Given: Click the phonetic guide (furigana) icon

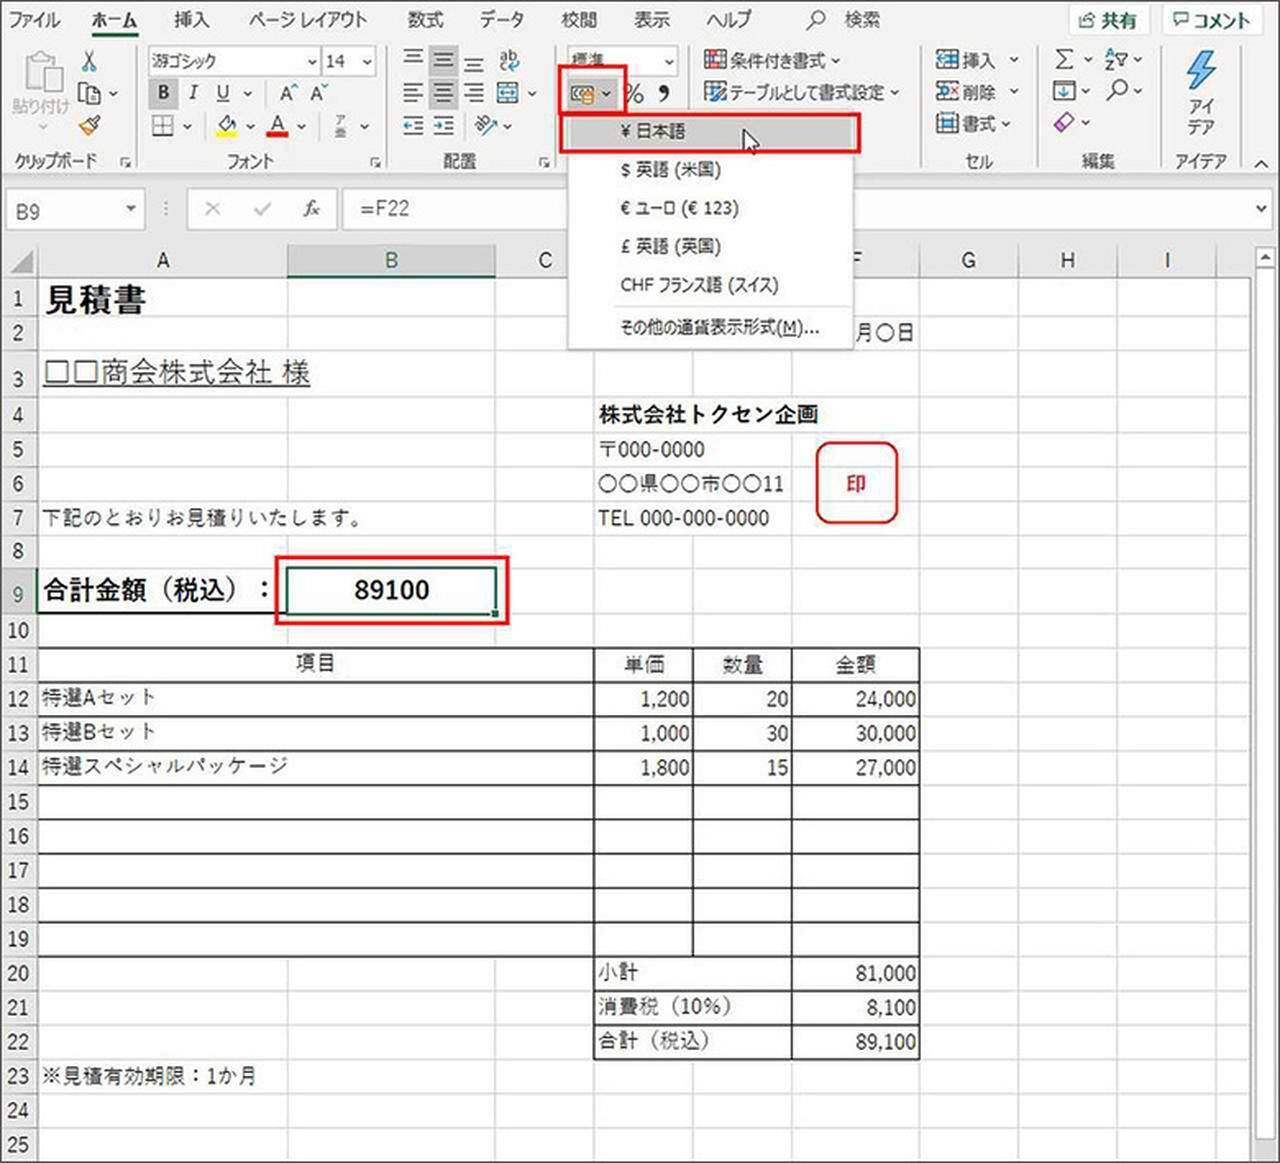Looking at the screenshot, I should click(340, 126).
